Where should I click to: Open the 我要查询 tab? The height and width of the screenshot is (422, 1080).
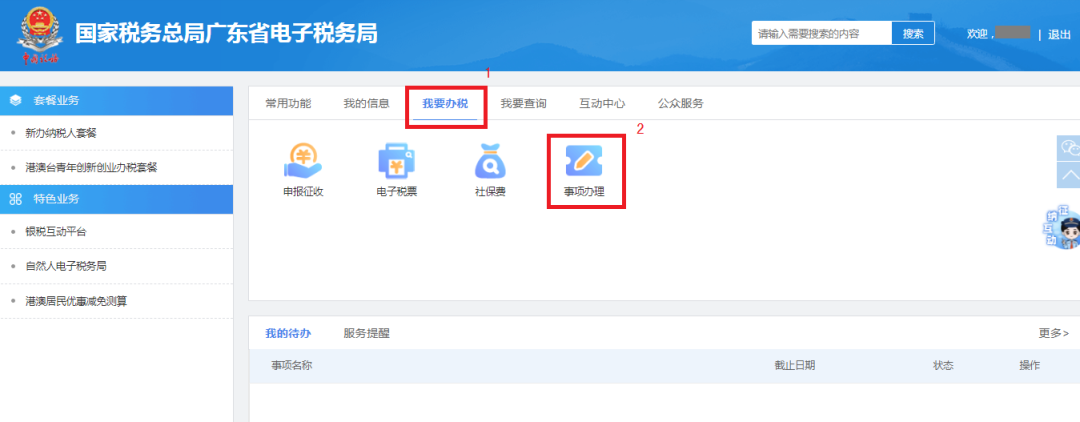(x=523, y=104)
